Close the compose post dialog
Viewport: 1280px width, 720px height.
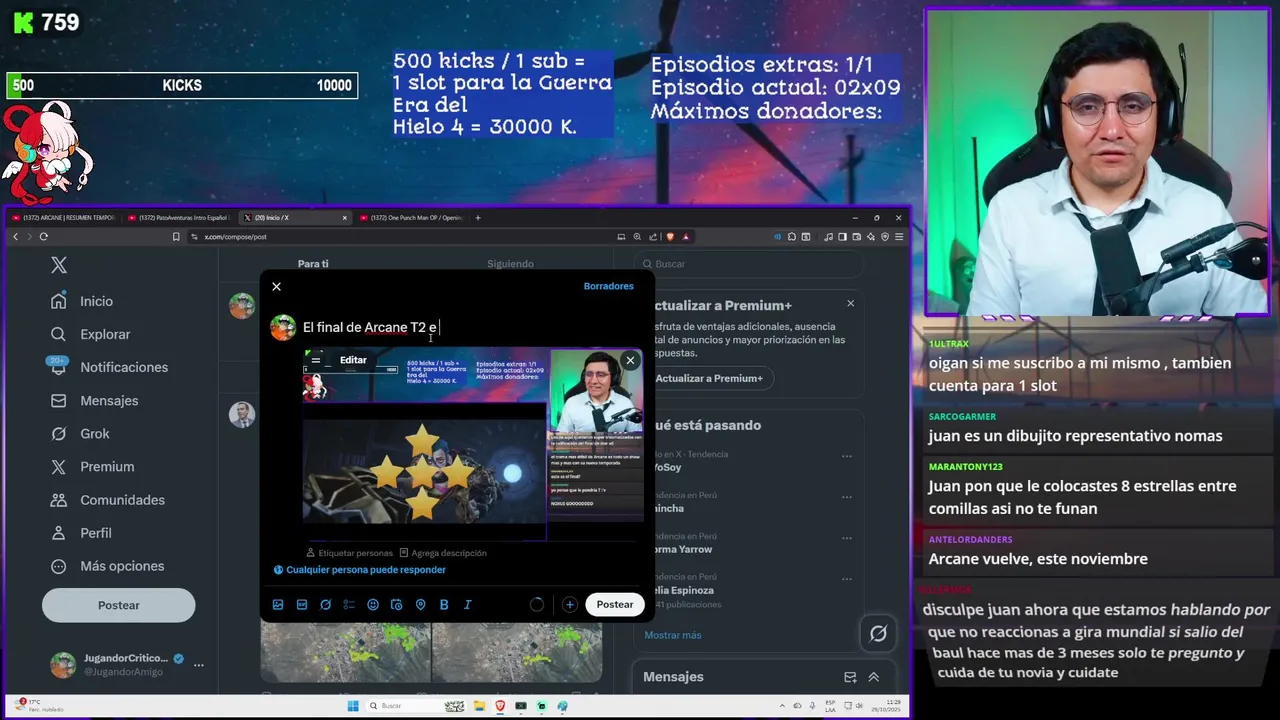pyautogui.click(x=277, y=287)
